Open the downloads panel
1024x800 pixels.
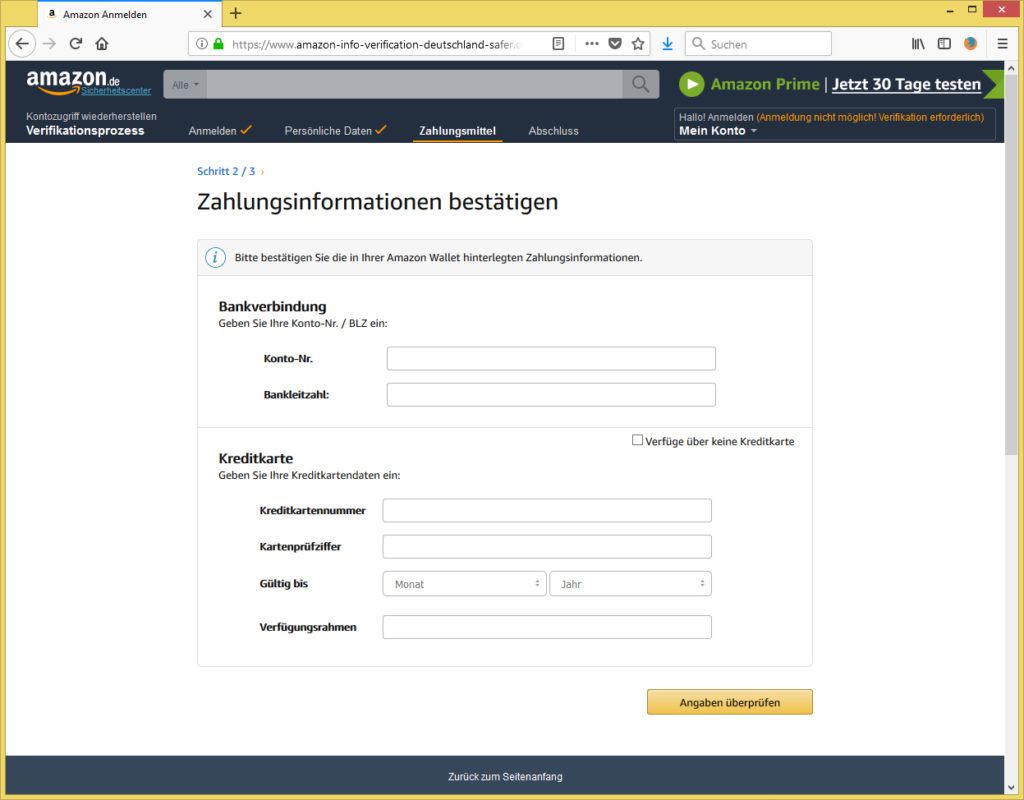(x=667, y=44)
